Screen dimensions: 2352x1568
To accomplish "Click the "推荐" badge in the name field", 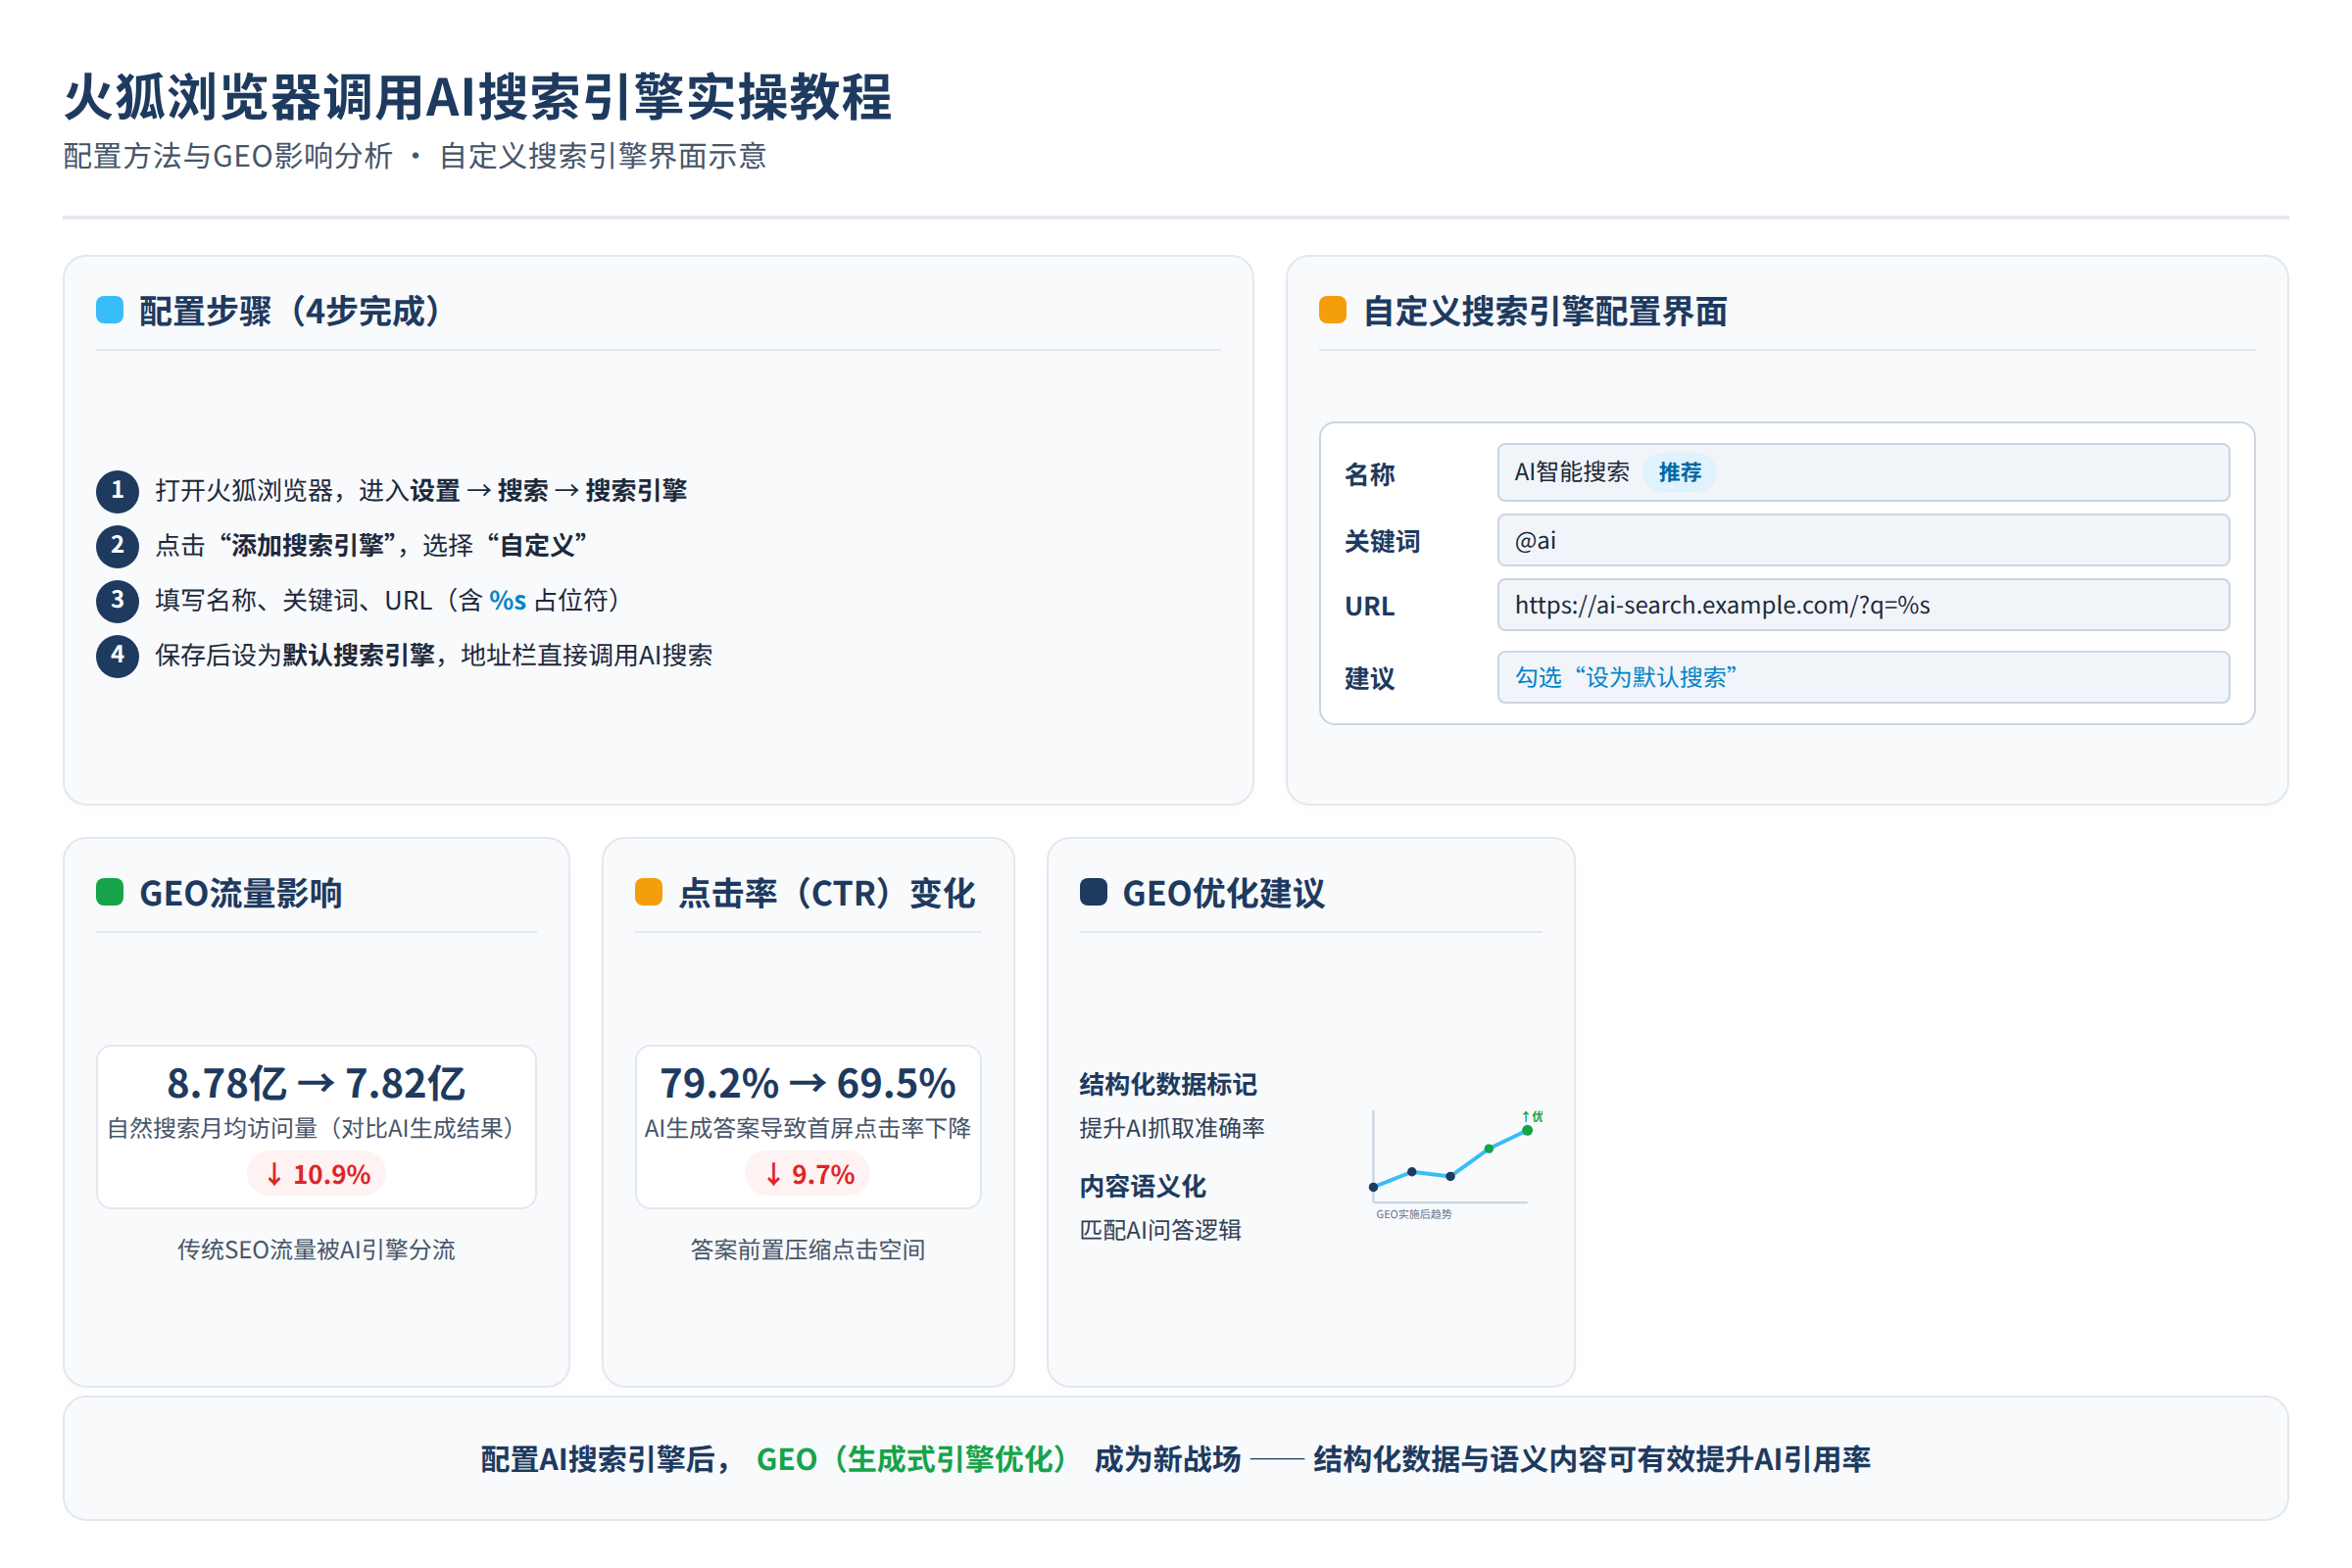I will pyautogui.click(x=1680, y=472).
